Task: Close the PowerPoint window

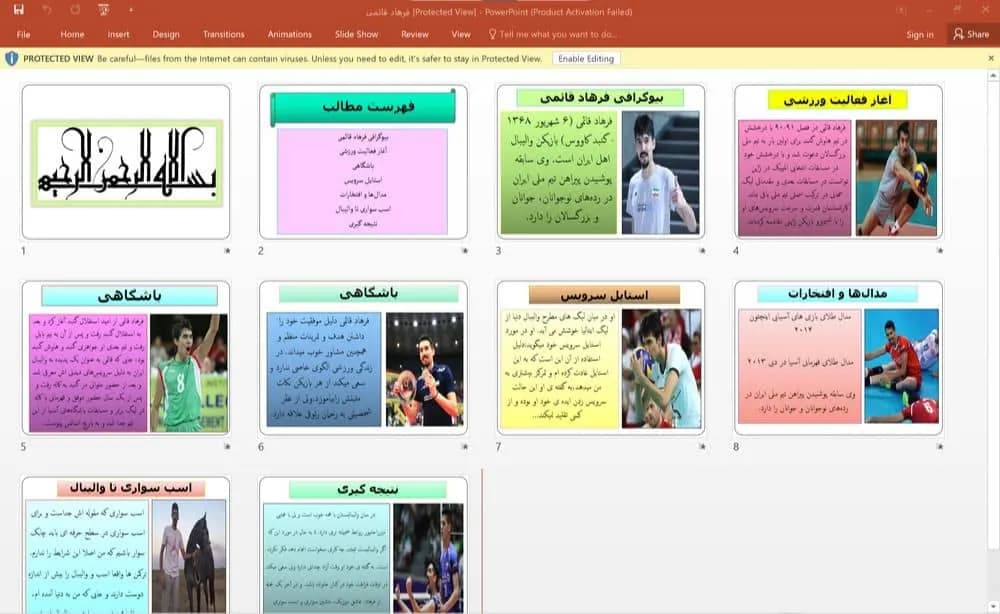Action: coord(985,10)
